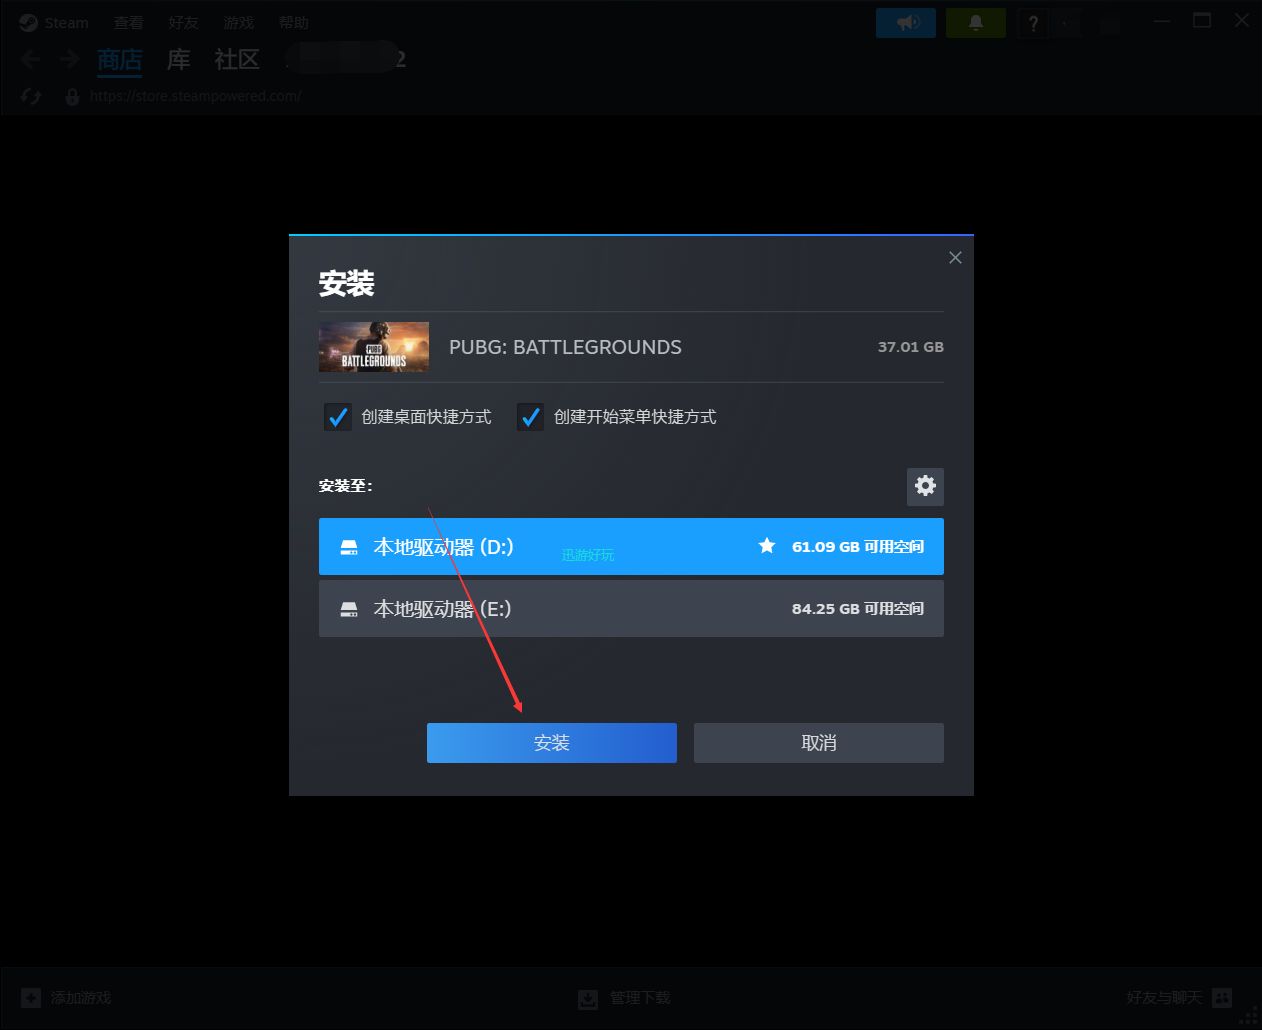Open the 查看 menu

tap(128, 23)
